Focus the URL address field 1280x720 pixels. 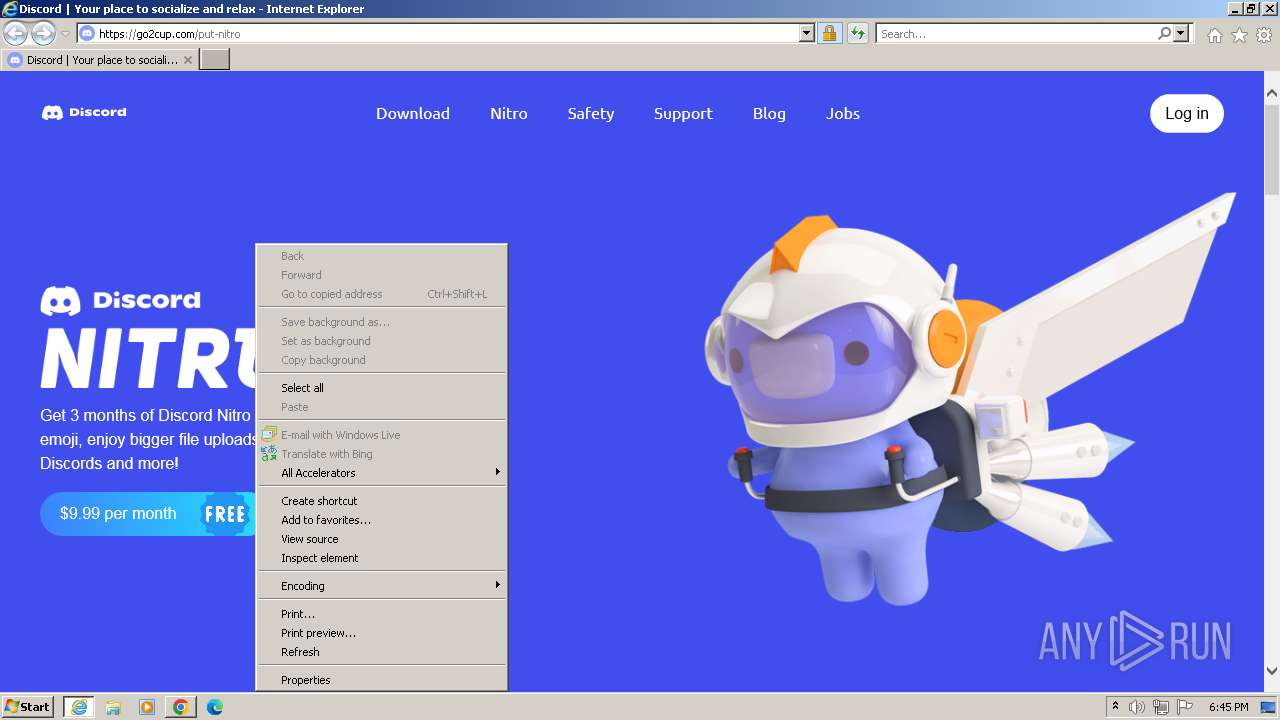(x=448, y=34)
